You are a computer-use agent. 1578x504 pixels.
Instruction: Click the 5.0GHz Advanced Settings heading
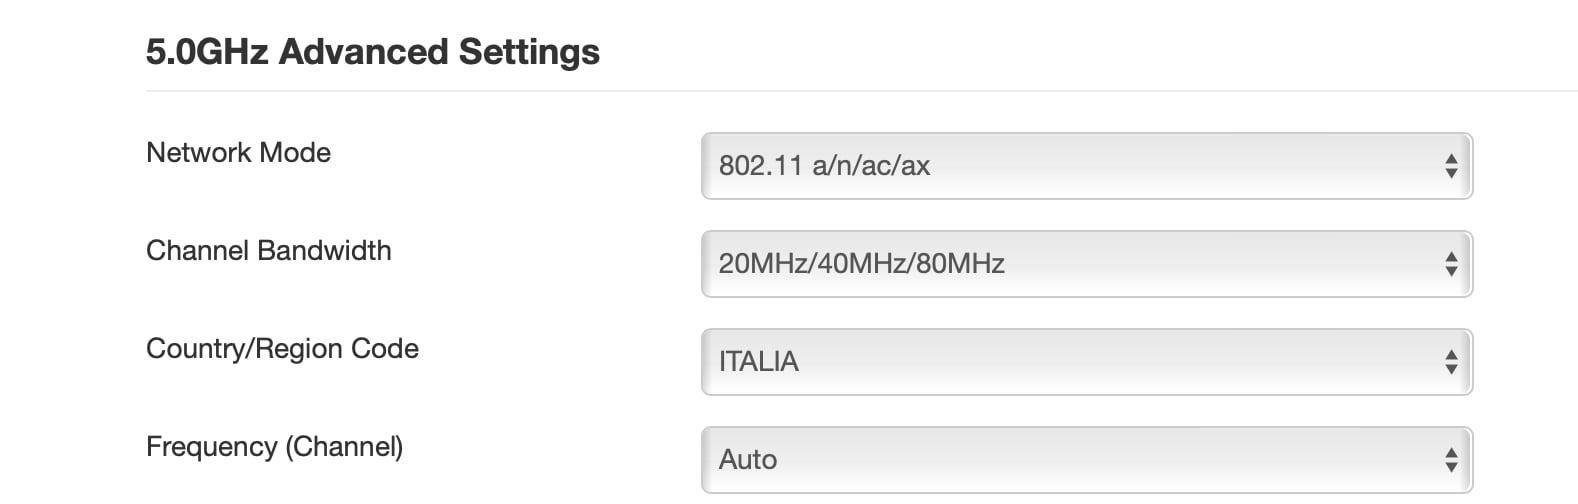372,52
